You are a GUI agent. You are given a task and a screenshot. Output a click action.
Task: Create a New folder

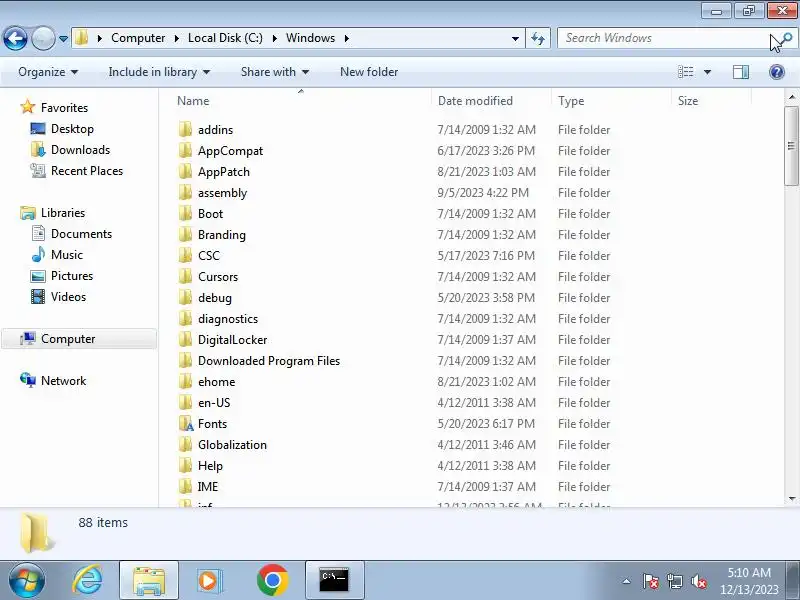pyautogui.click(x=369, y=72)
